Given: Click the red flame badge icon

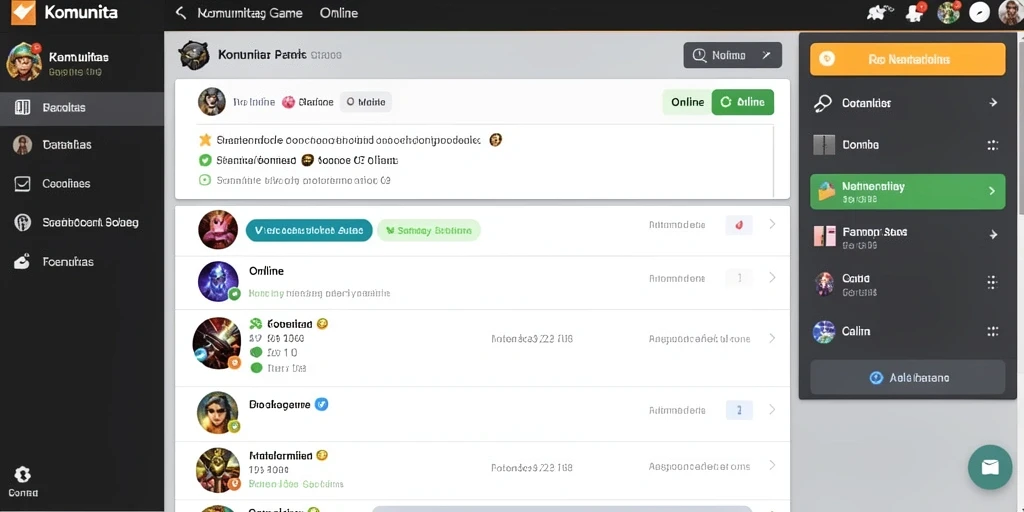Looking at the screenshot, I should click(739, 225).
